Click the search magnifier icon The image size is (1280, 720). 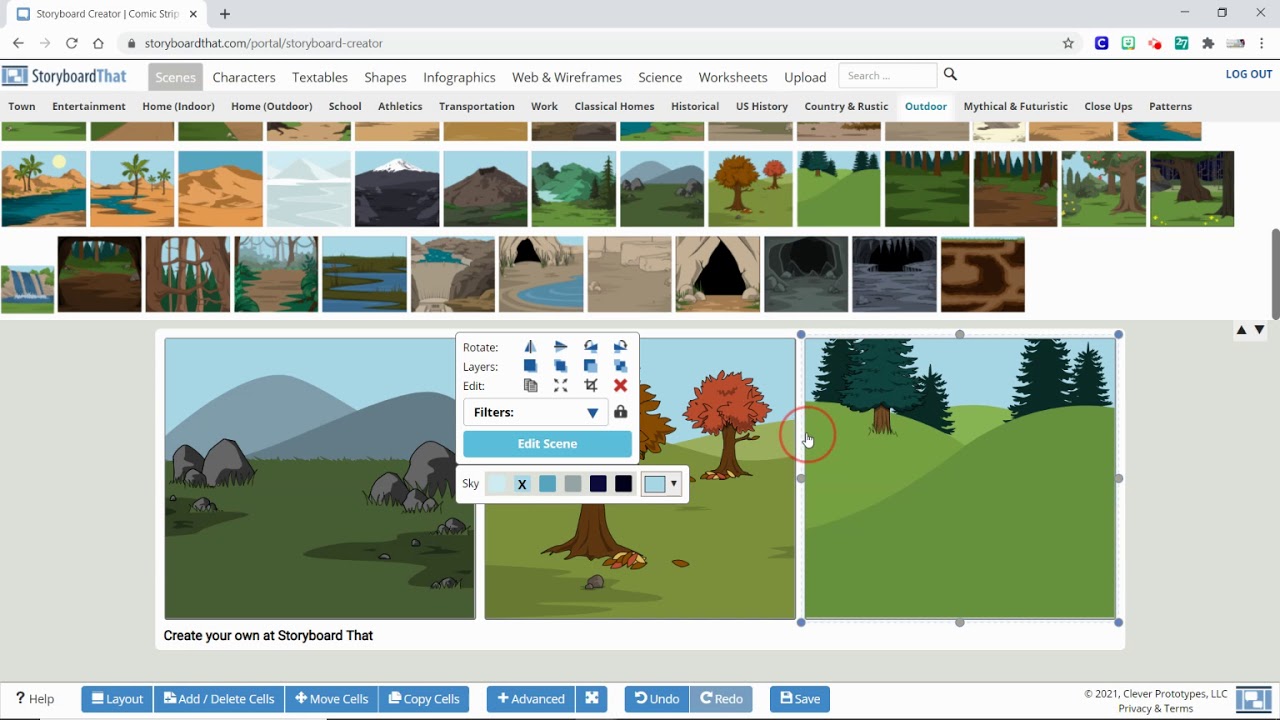[950, 74]
